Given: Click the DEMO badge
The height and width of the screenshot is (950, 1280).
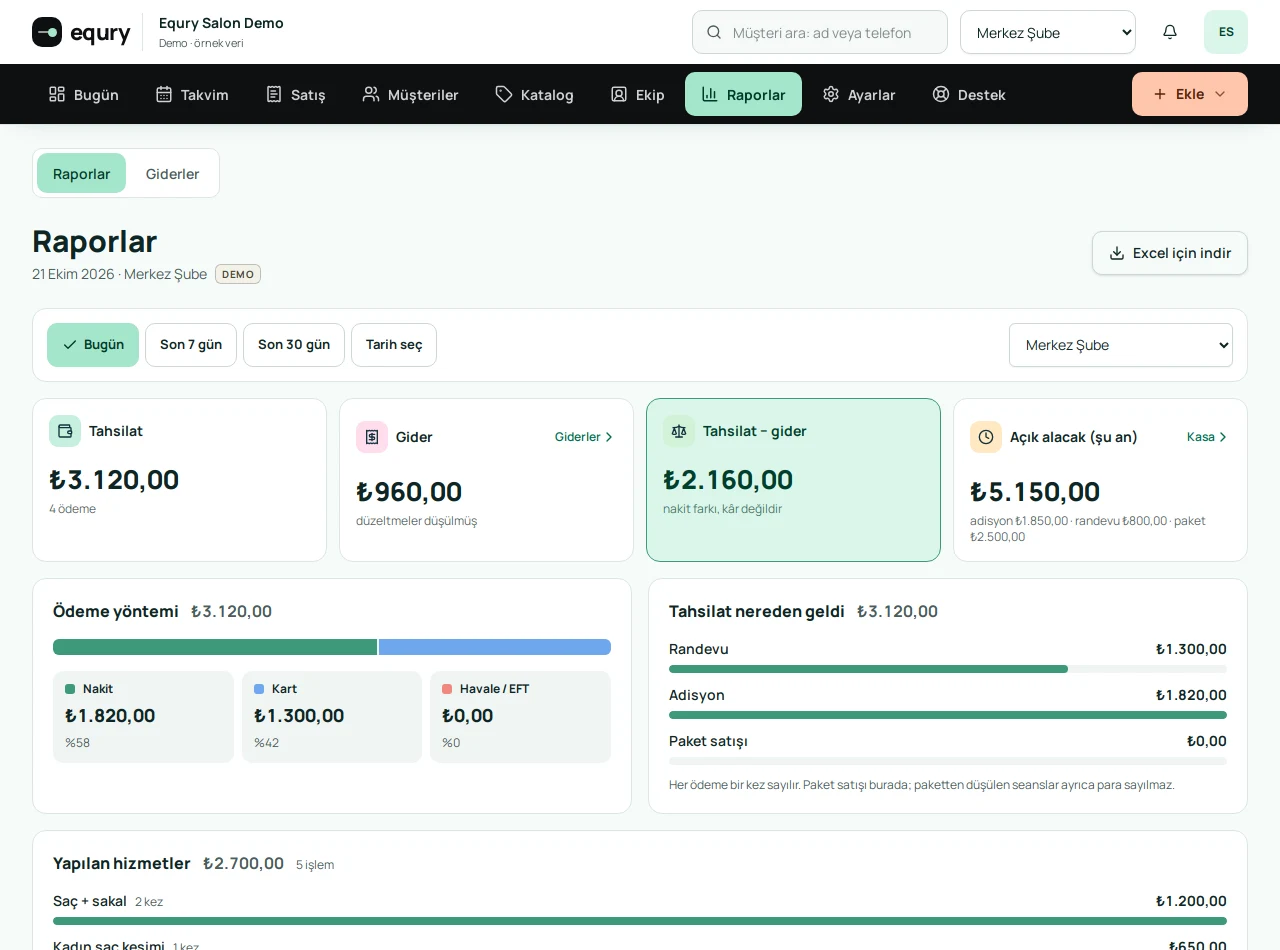Looking at the screenshot, I should click(238, 274).
